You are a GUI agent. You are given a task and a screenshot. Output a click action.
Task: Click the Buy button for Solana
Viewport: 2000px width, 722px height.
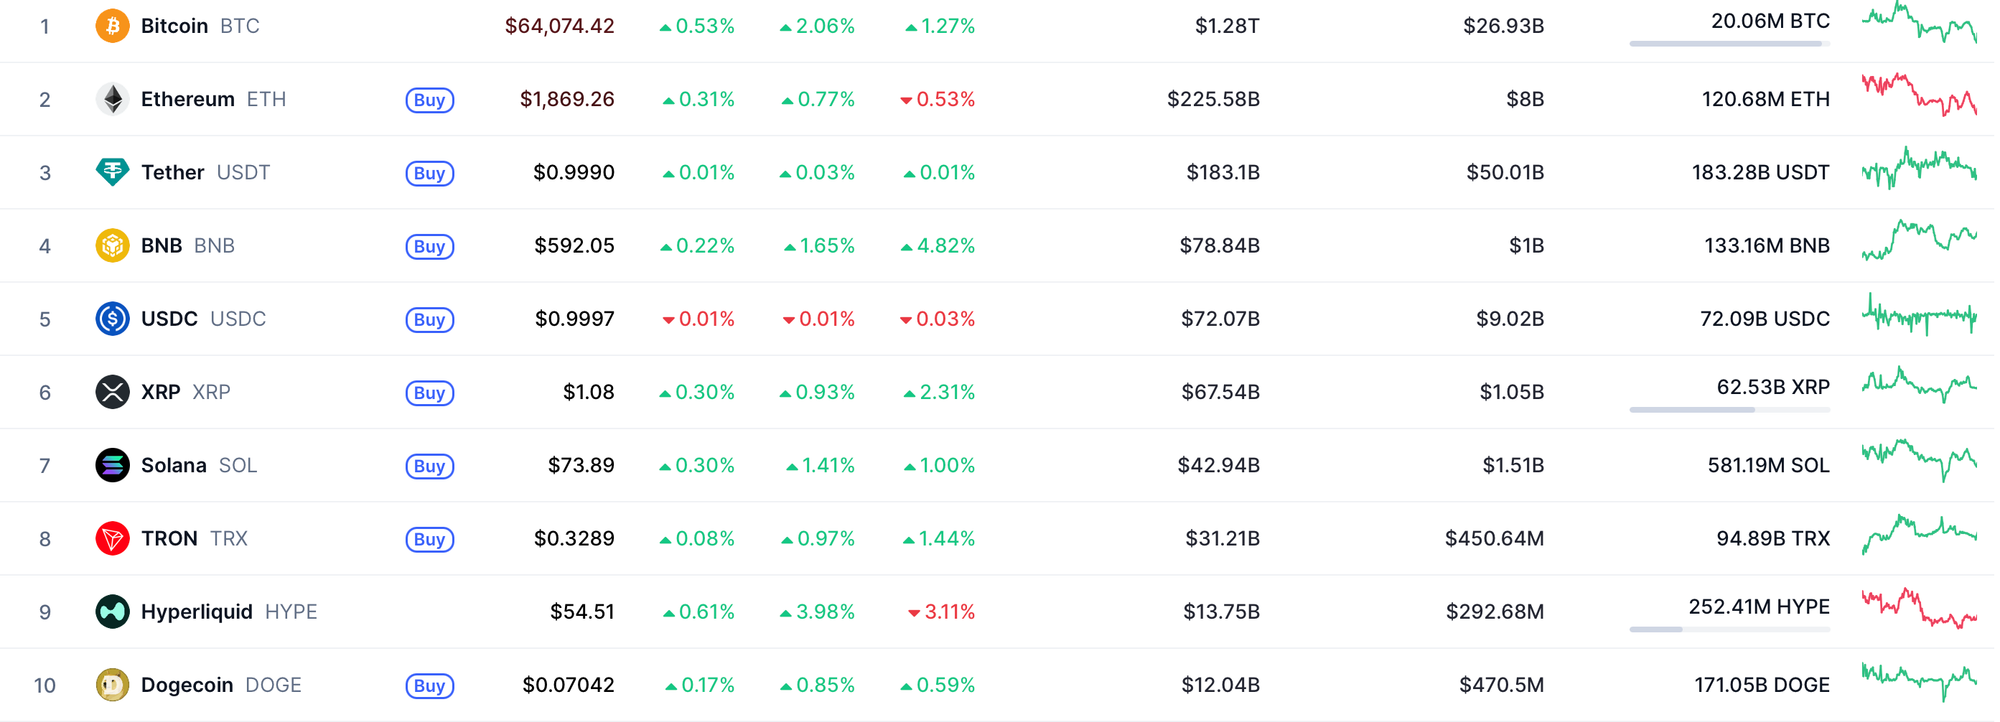pos(430,466)
